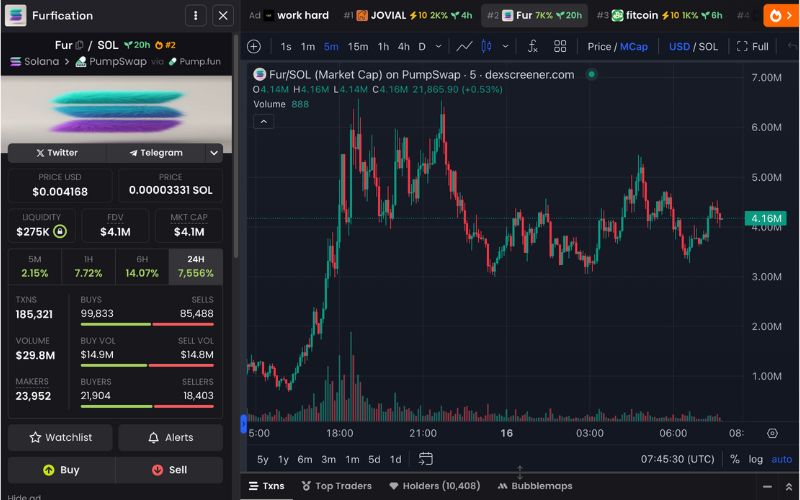Switch chart denomination to SOL
The height and width of the screenshot is (500, 800).
click(x=708, y=46)
